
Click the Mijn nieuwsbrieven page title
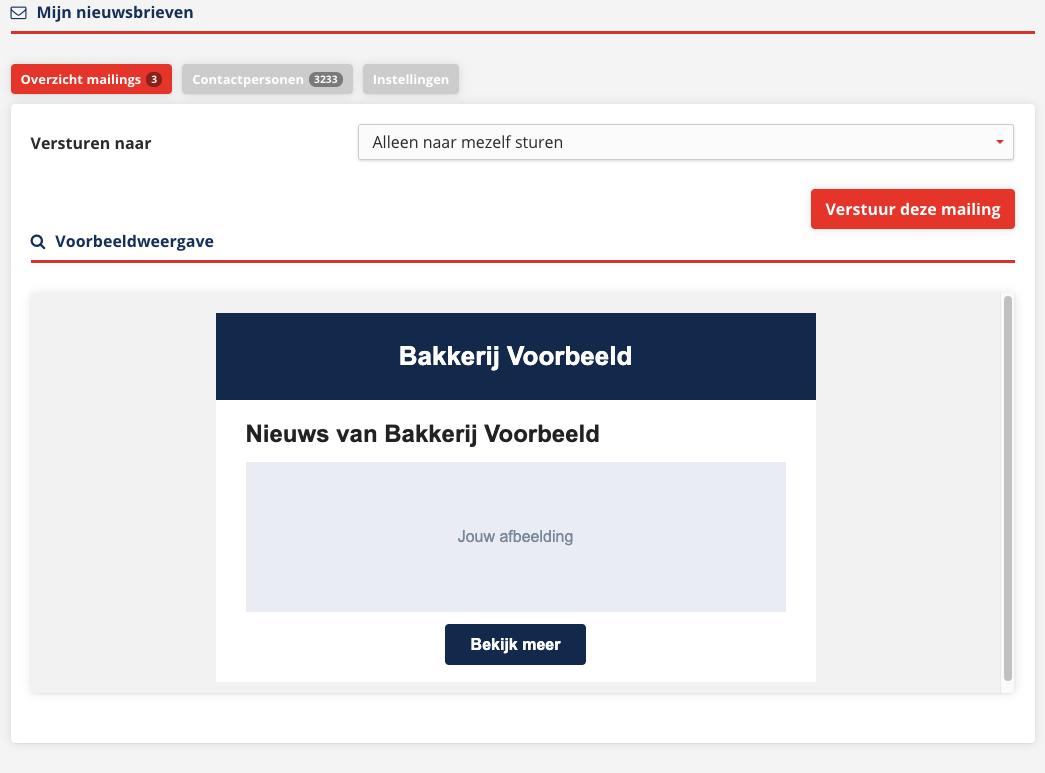[115, 13]
